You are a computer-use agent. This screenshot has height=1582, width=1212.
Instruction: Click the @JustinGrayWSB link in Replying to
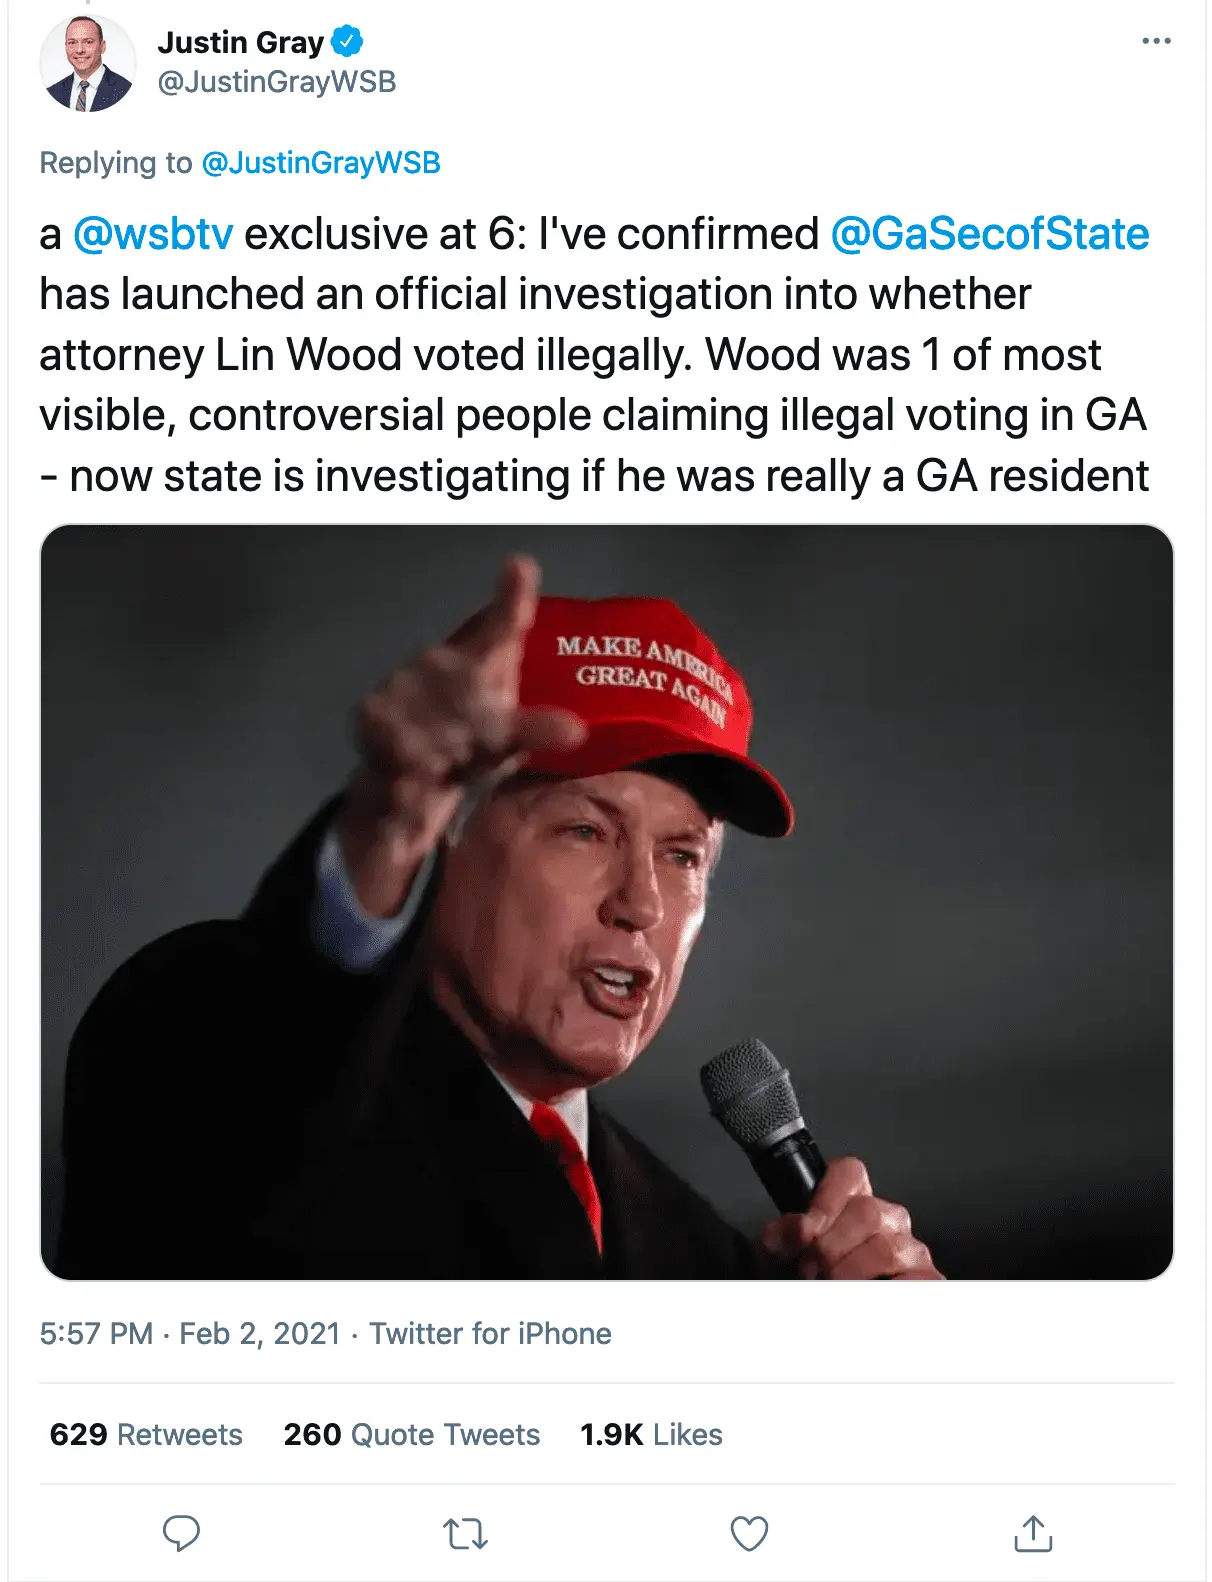pos(321,163)
